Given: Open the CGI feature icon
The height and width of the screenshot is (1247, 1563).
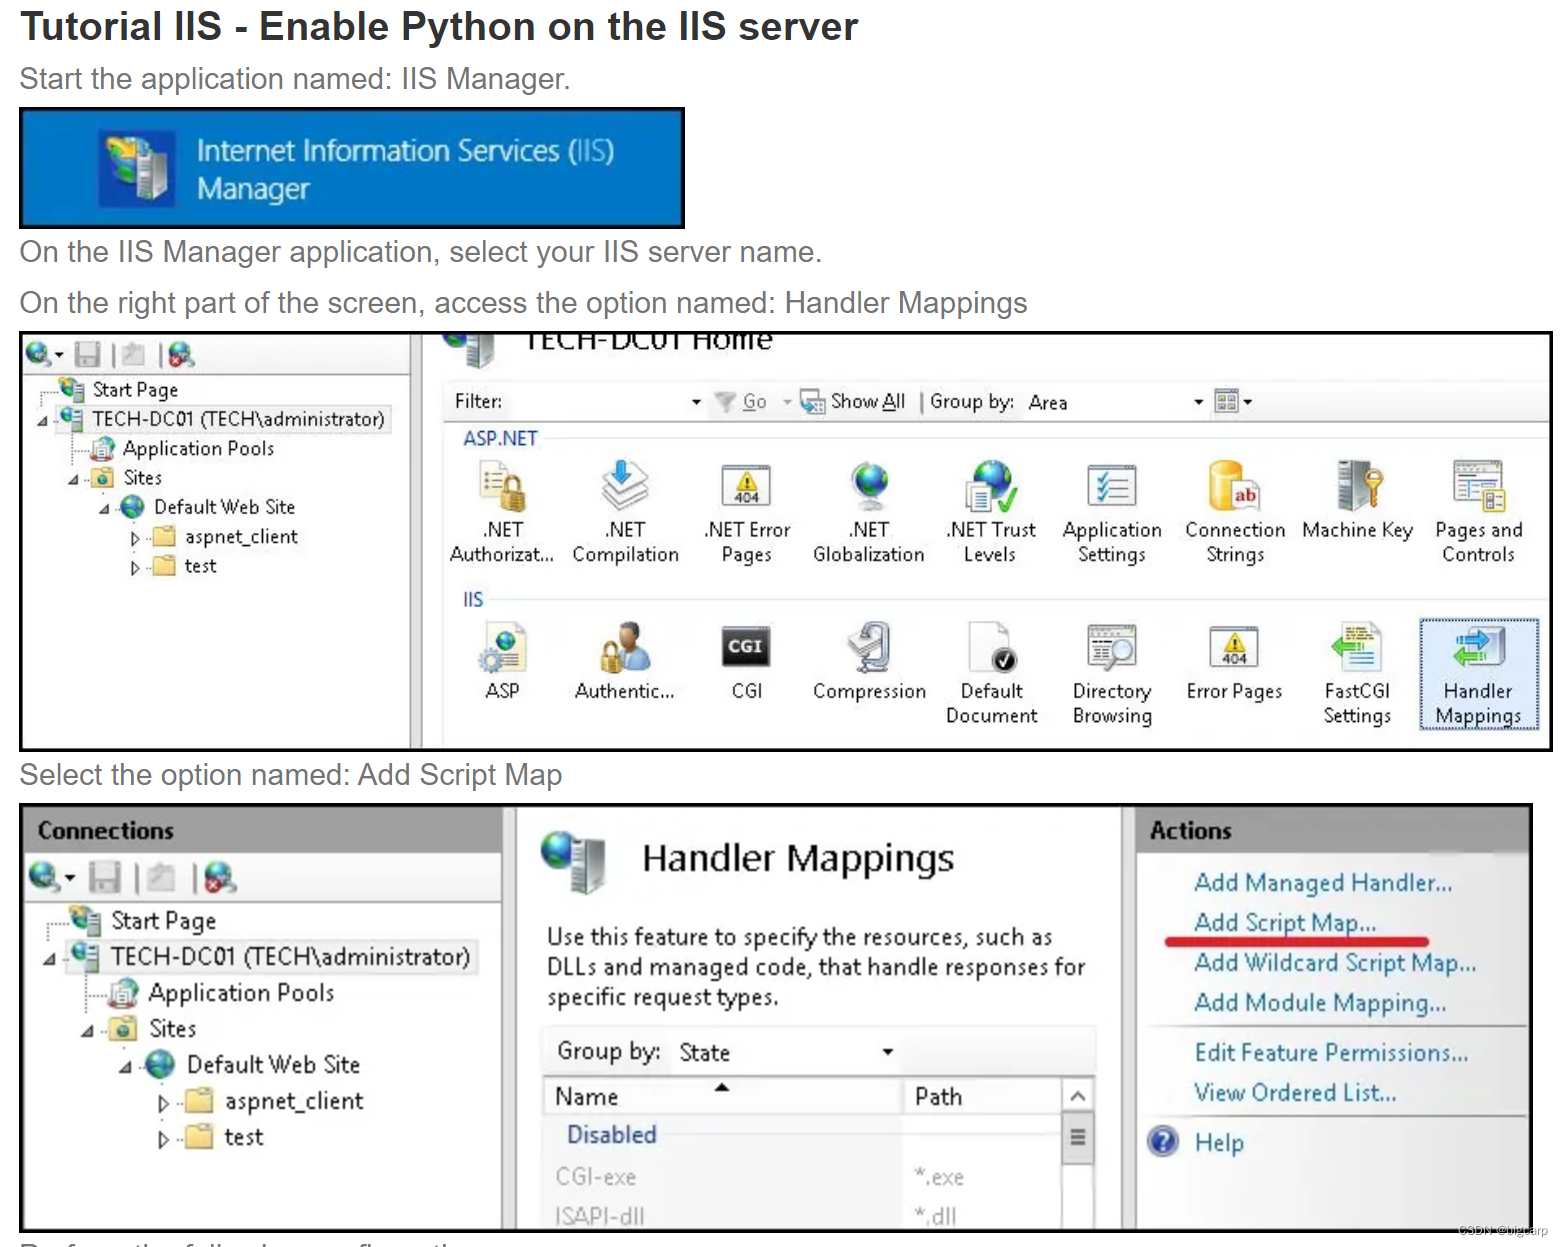Looking at the screenshot, I should (746, 661).
